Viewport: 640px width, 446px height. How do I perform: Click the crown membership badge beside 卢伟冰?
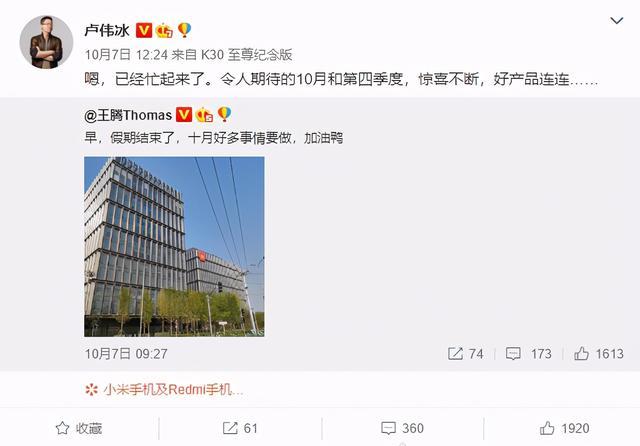[x=164, y=31]
